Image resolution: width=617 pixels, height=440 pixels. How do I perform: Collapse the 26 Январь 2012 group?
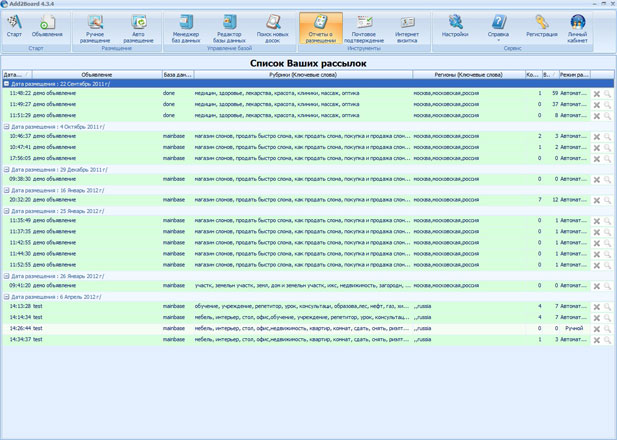[6, 276]
